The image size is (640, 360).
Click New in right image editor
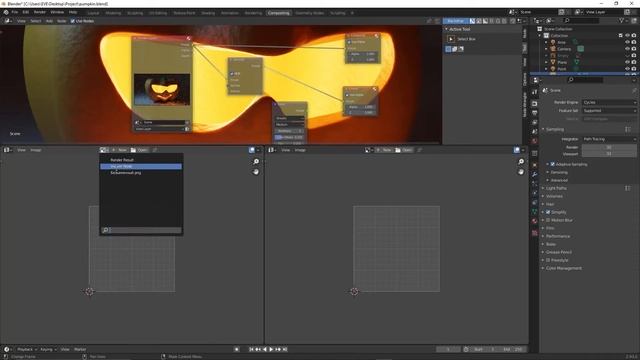point(384,150)
